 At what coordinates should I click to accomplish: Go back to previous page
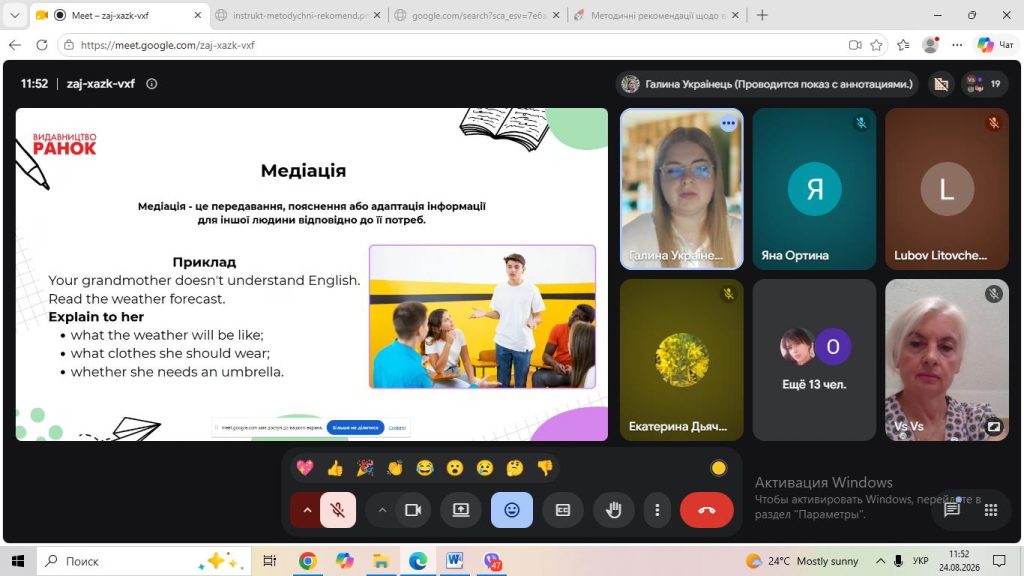pos(15,45)
